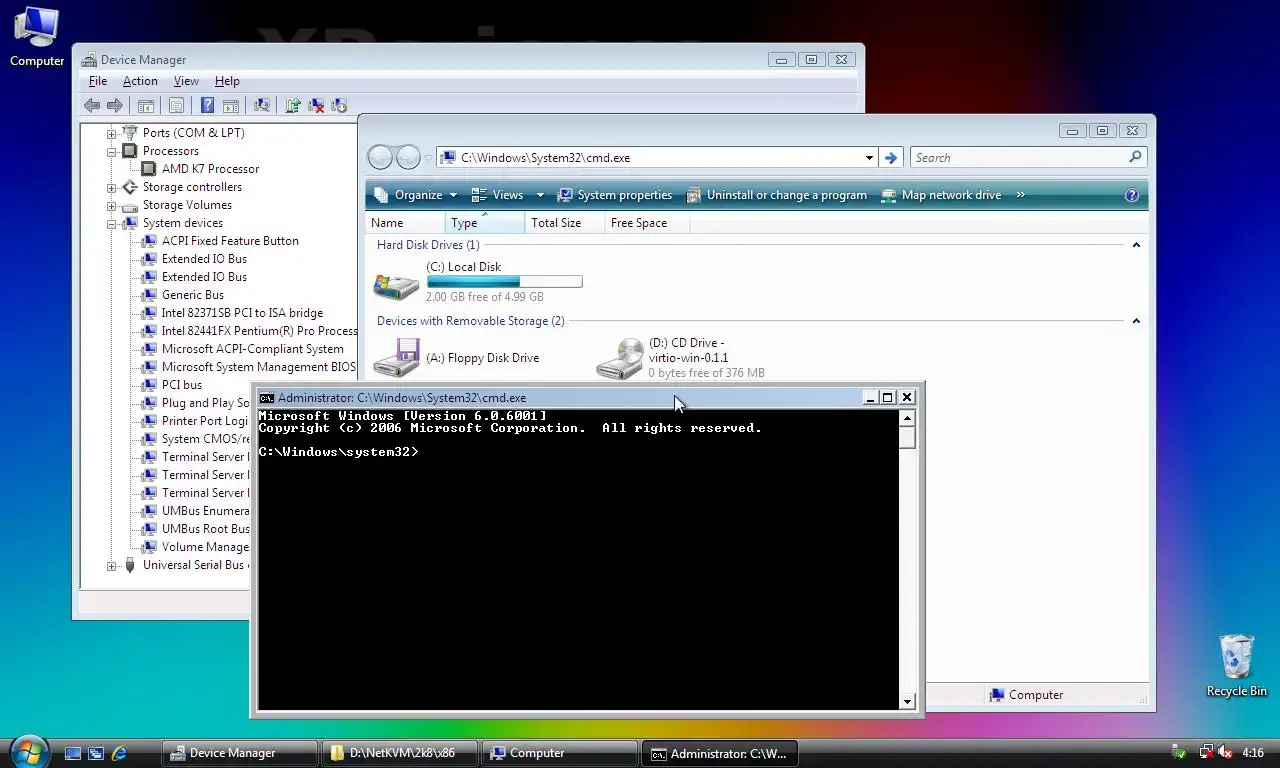Sort by Name column header
Viewport: 1280px width, 768px height.
pos(405,223)
